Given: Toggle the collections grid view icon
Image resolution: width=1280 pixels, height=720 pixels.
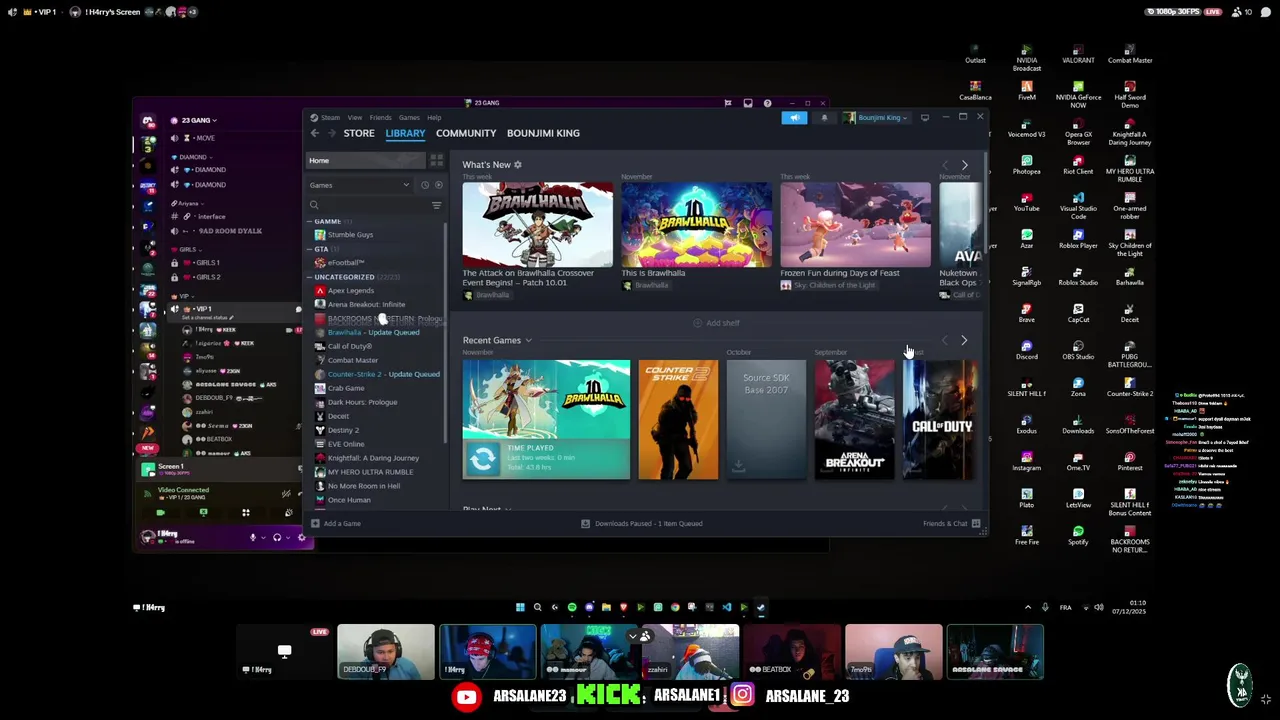Looking at the screenshot, I should point(436,160).
